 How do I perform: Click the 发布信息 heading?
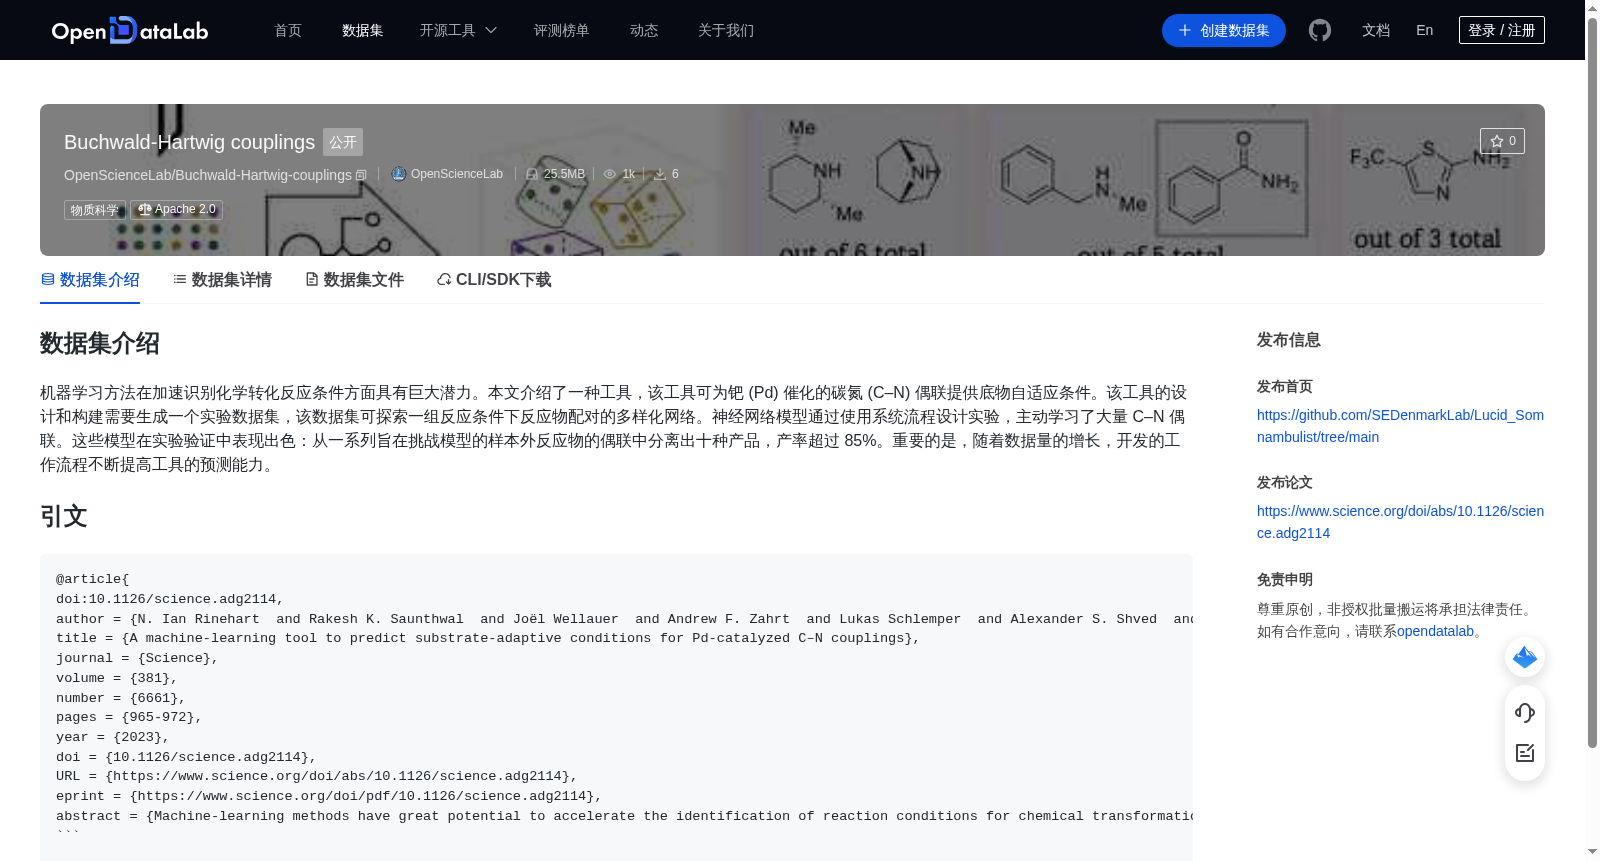[x=1289, y=340]
